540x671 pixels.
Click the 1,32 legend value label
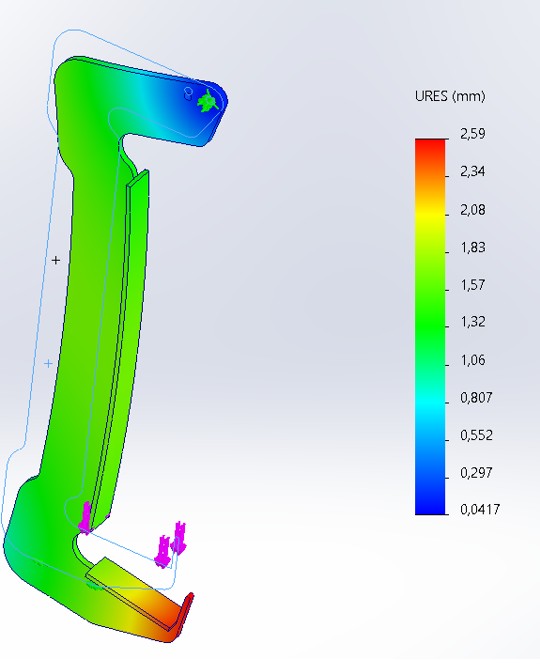472,322
